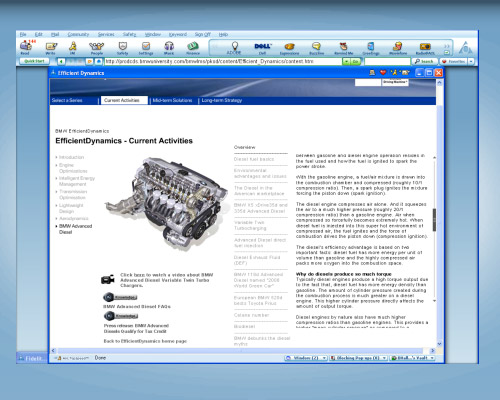The image size is (500, 400).
Task: Click the Go button beside address bar
Action: [x=356, y=61]
